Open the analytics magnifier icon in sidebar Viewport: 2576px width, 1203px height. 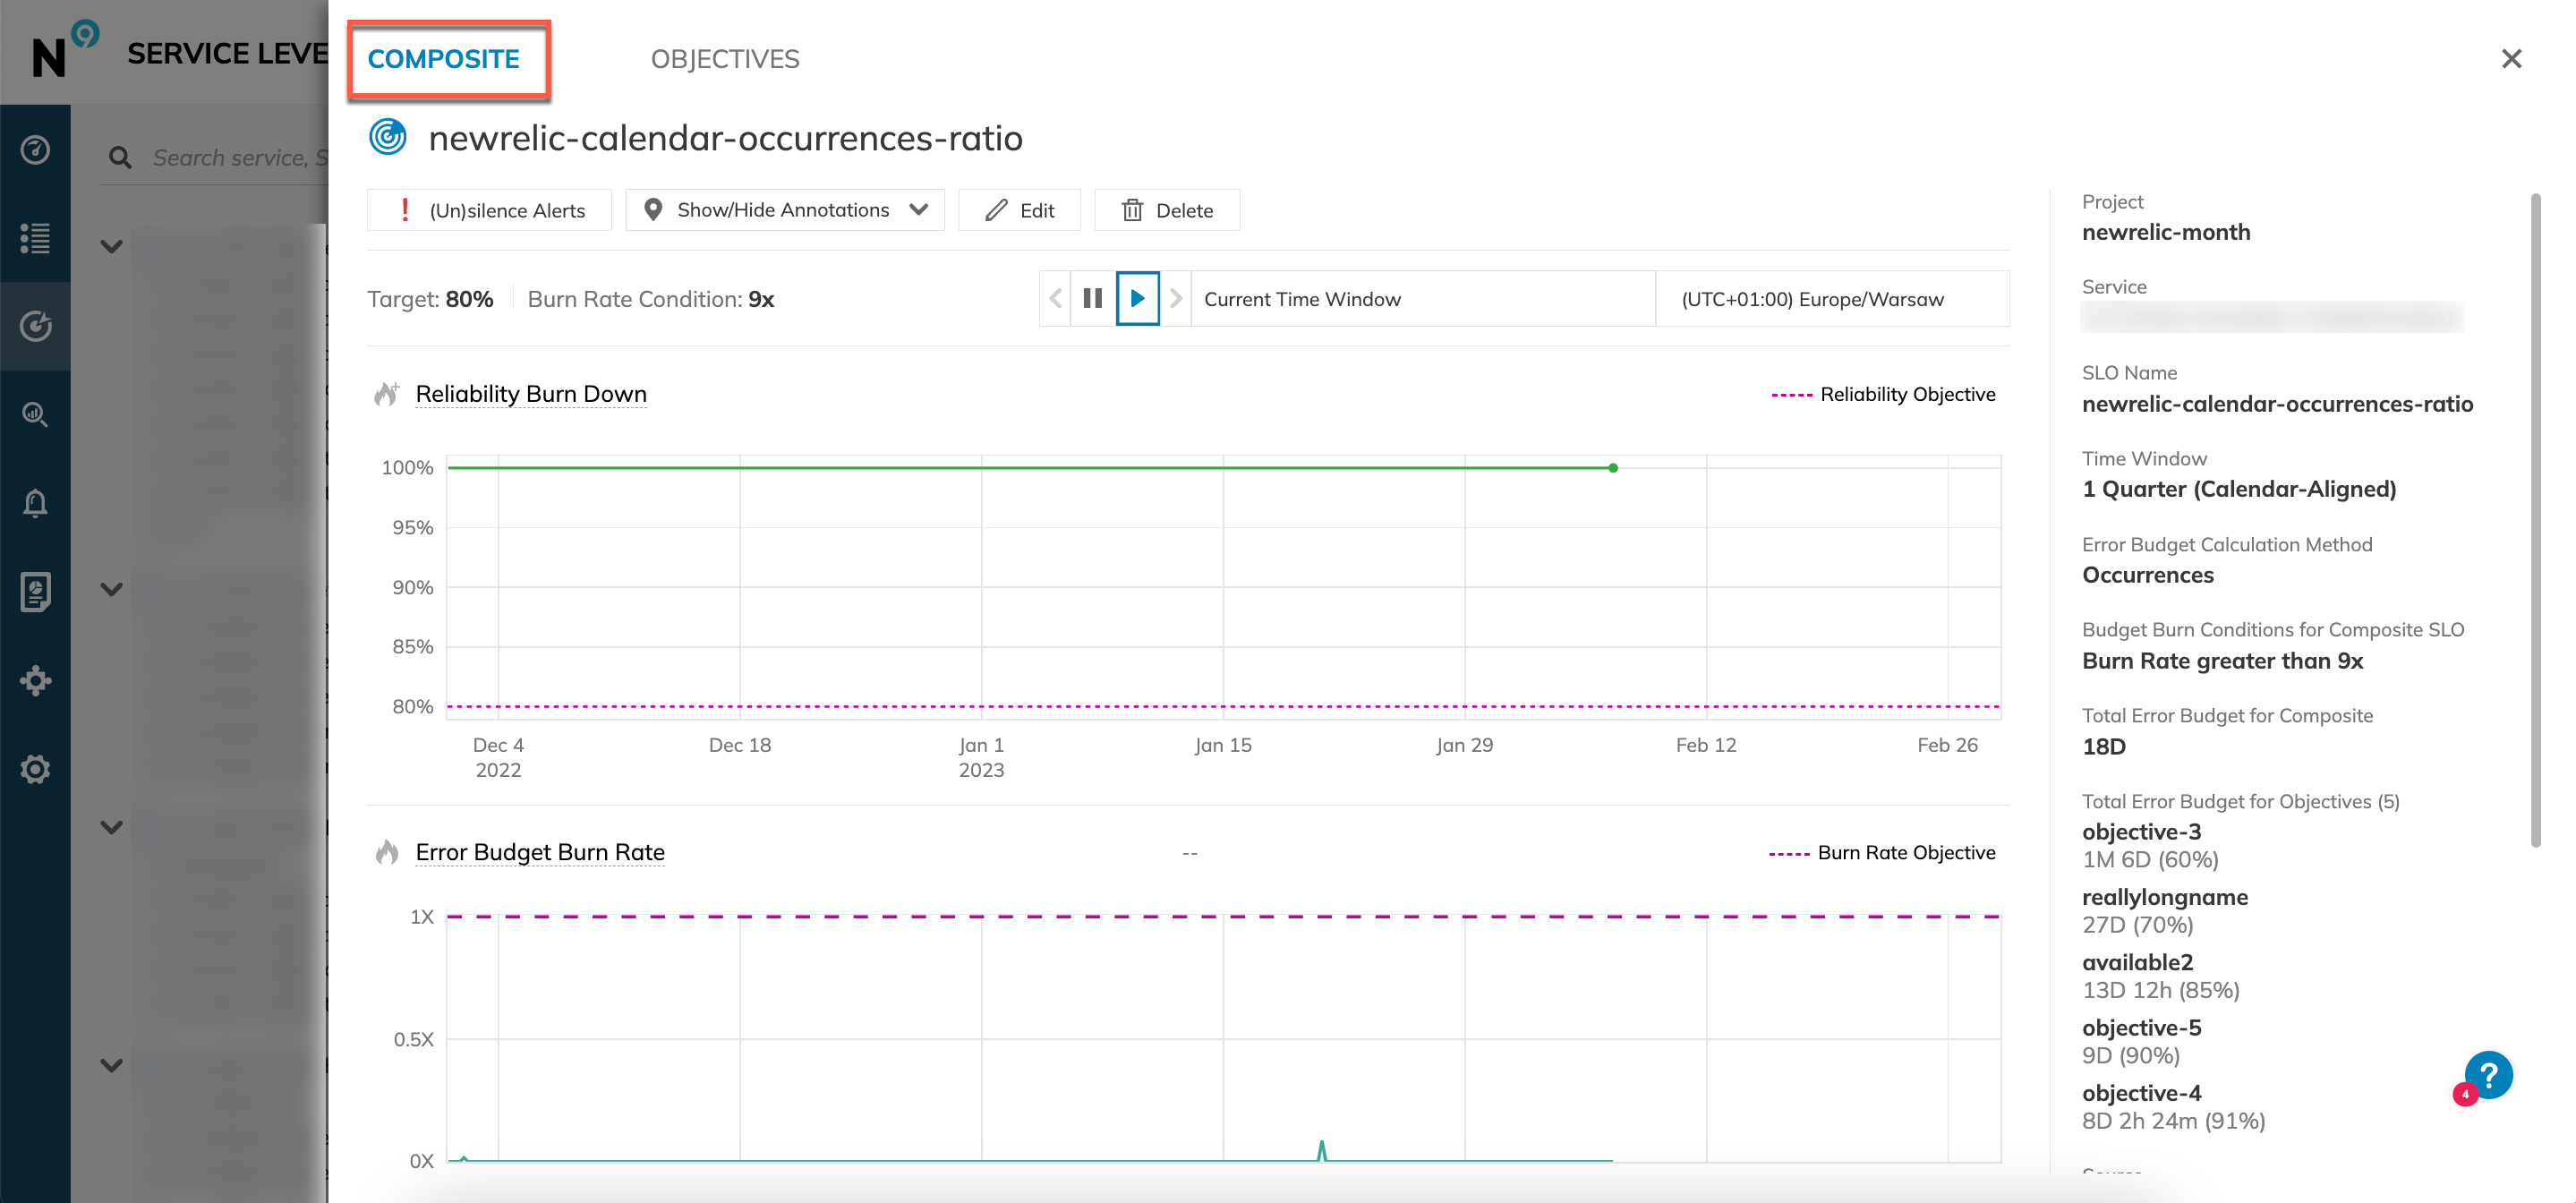[x=35, y=414]
